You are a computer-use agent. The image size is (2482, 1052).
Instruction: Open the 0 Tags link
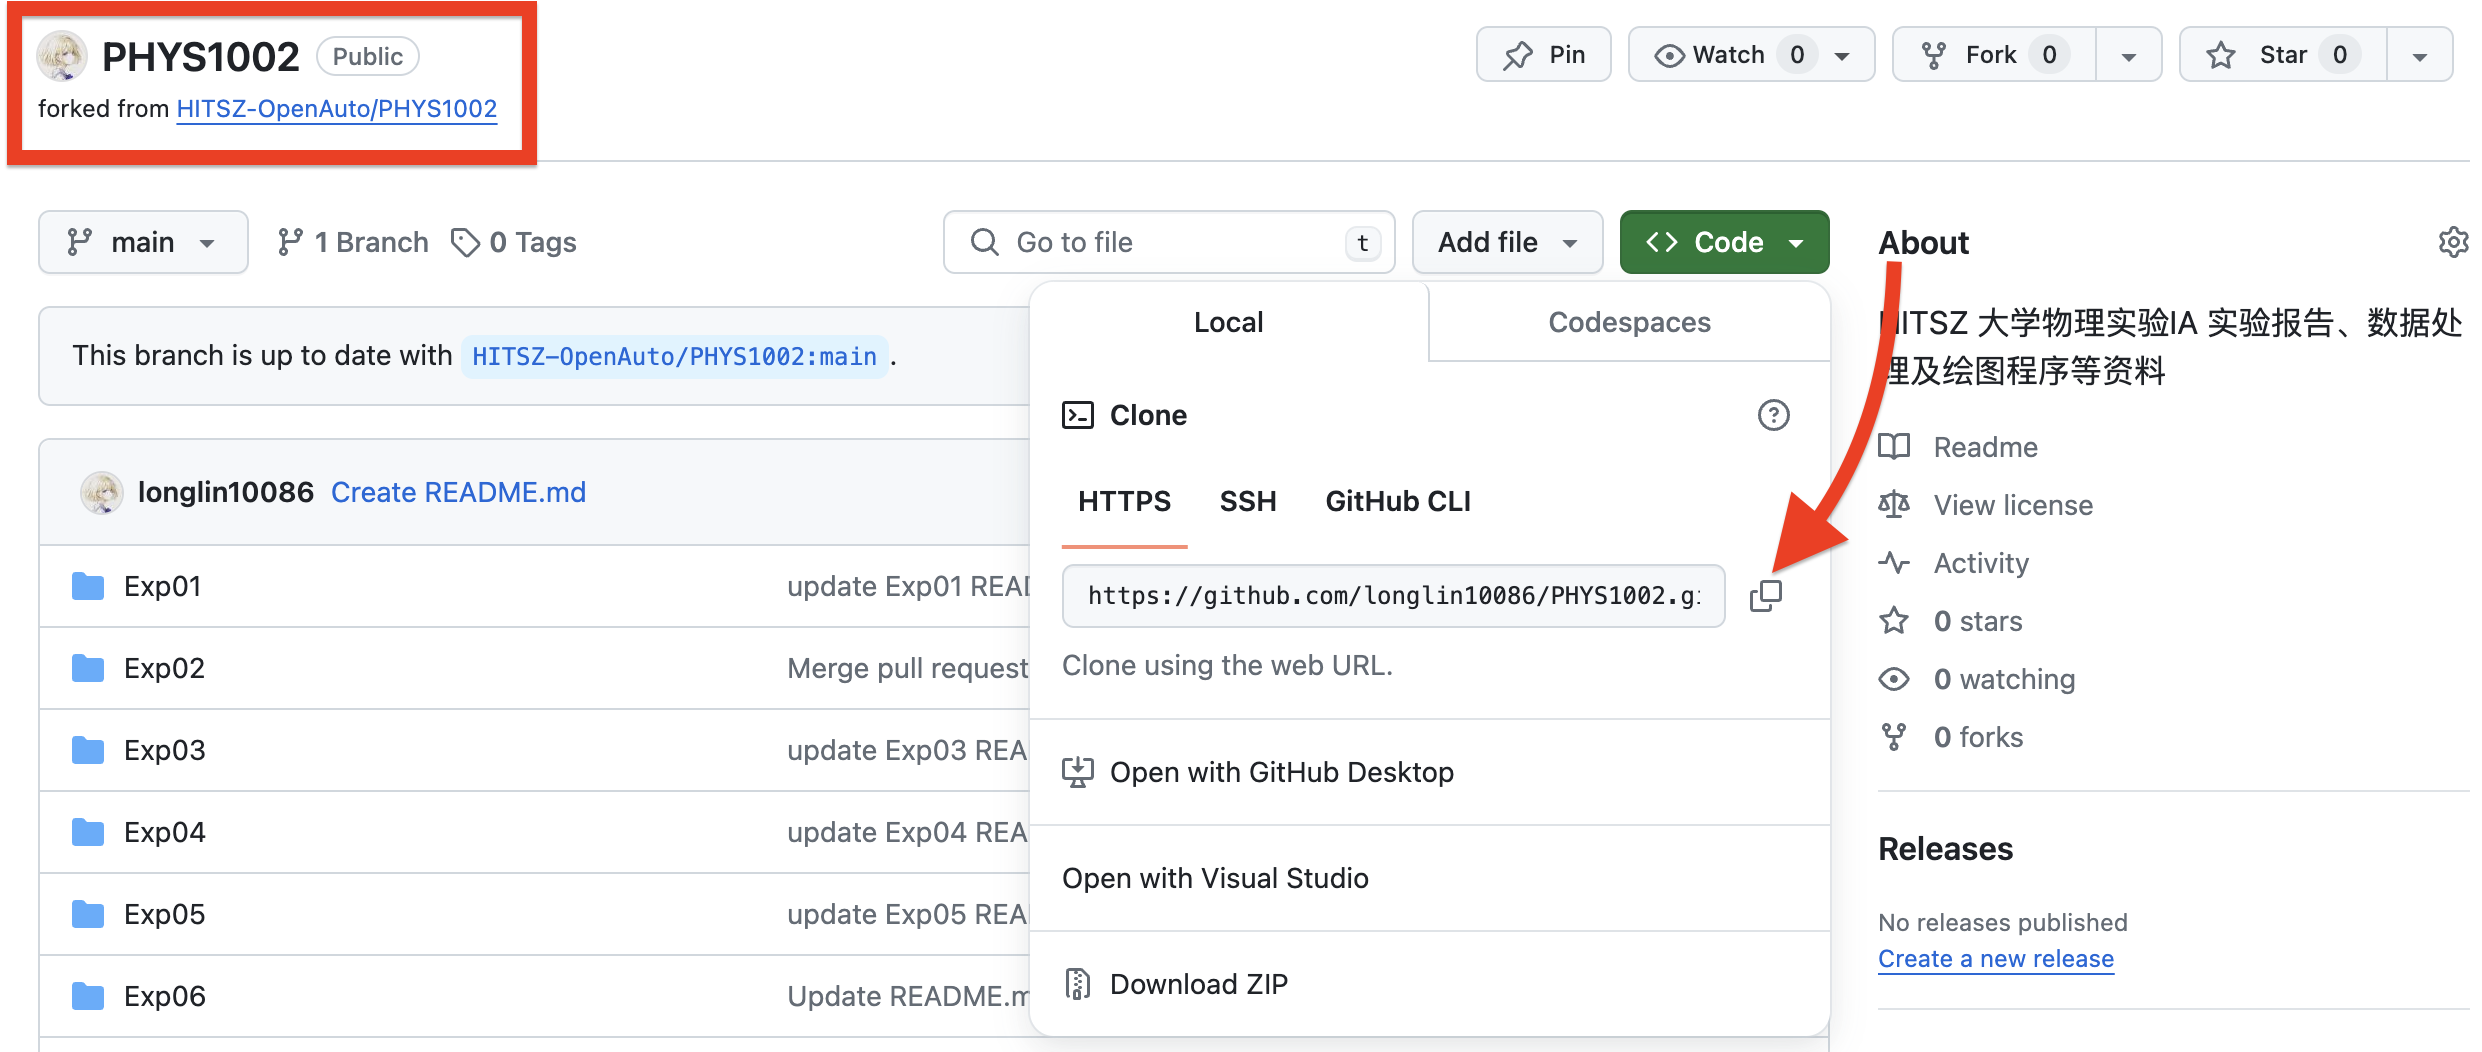click(514, 242)
